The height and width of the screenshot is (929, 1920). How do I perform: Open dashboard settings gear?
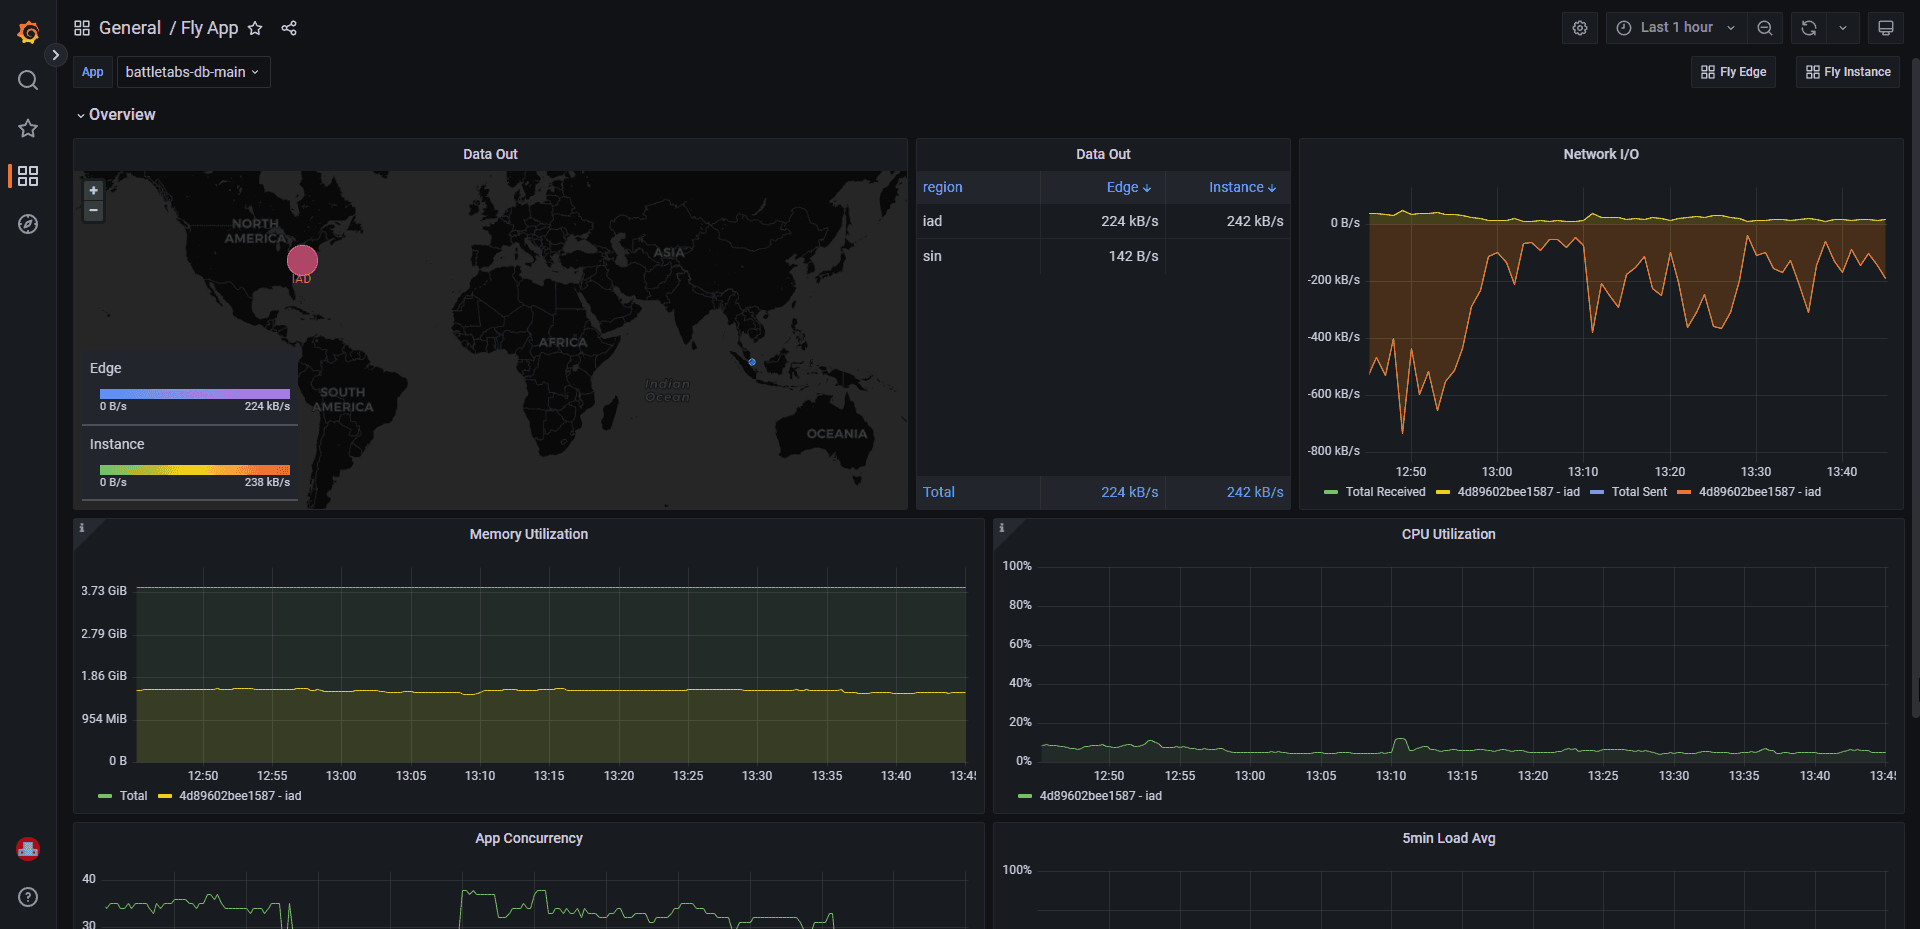tap(1579, 28)
